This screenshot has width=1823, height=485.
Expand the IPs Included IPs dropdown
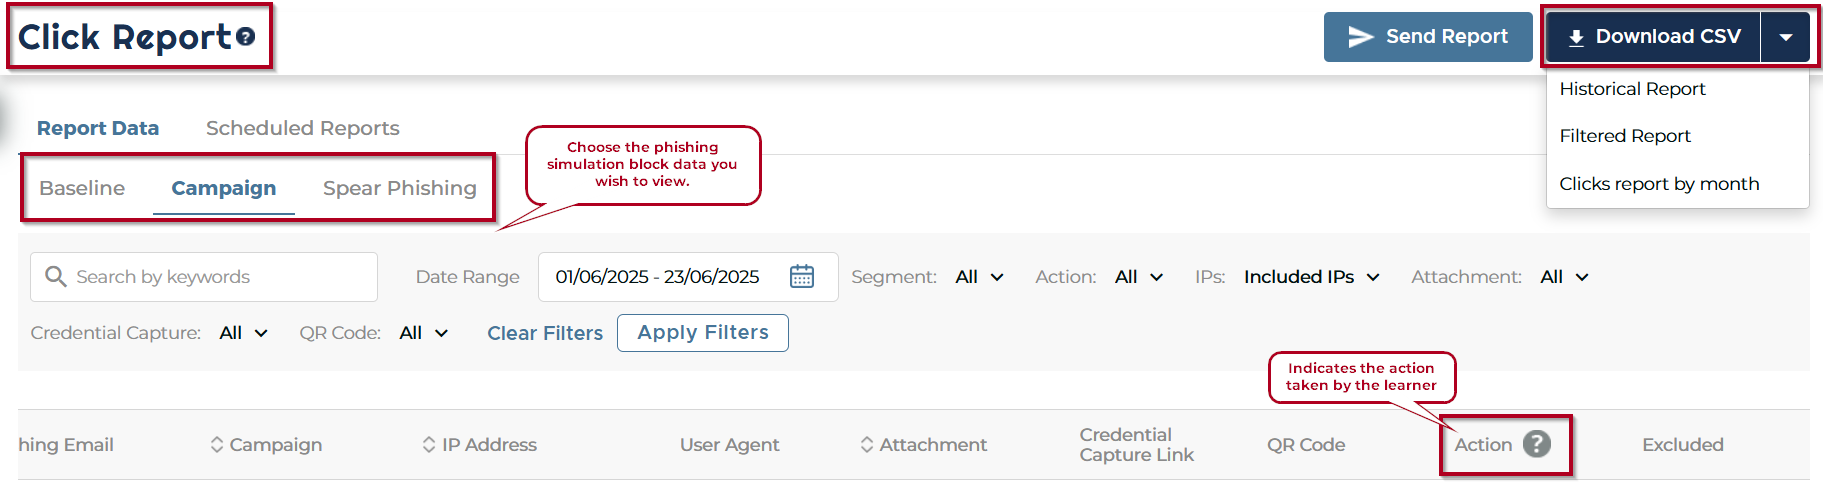click(1311, 277)
